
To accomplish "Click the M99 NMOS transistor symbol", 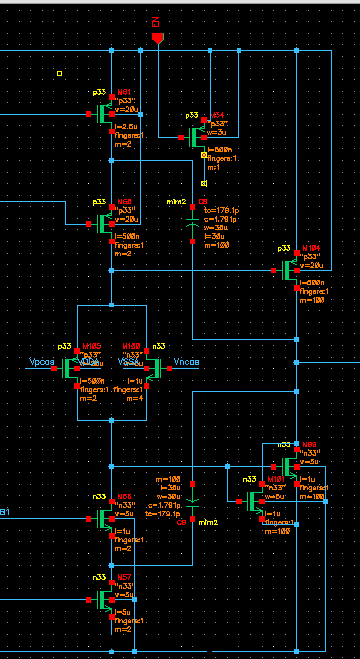I will pos(288,467).
